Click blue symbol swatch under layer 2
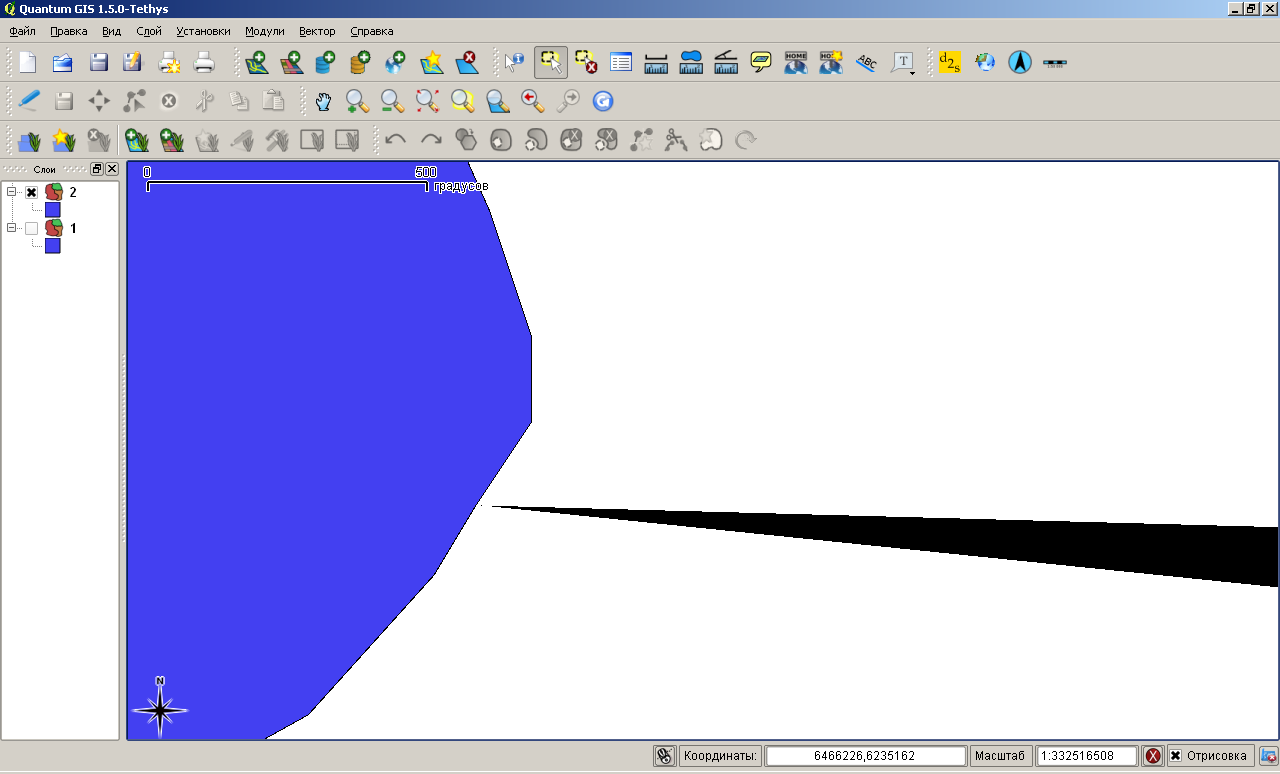Screen dimensions: 1280x774 click(53, 210)
